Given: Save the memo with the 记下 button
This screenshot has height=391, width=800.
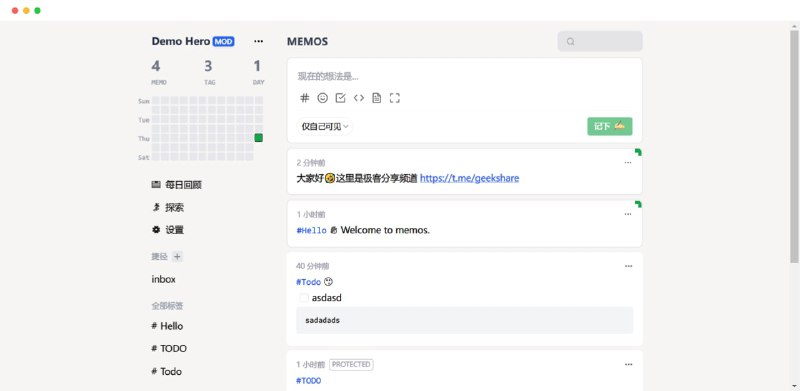Looking at the screenshot, I should (610, 126).
